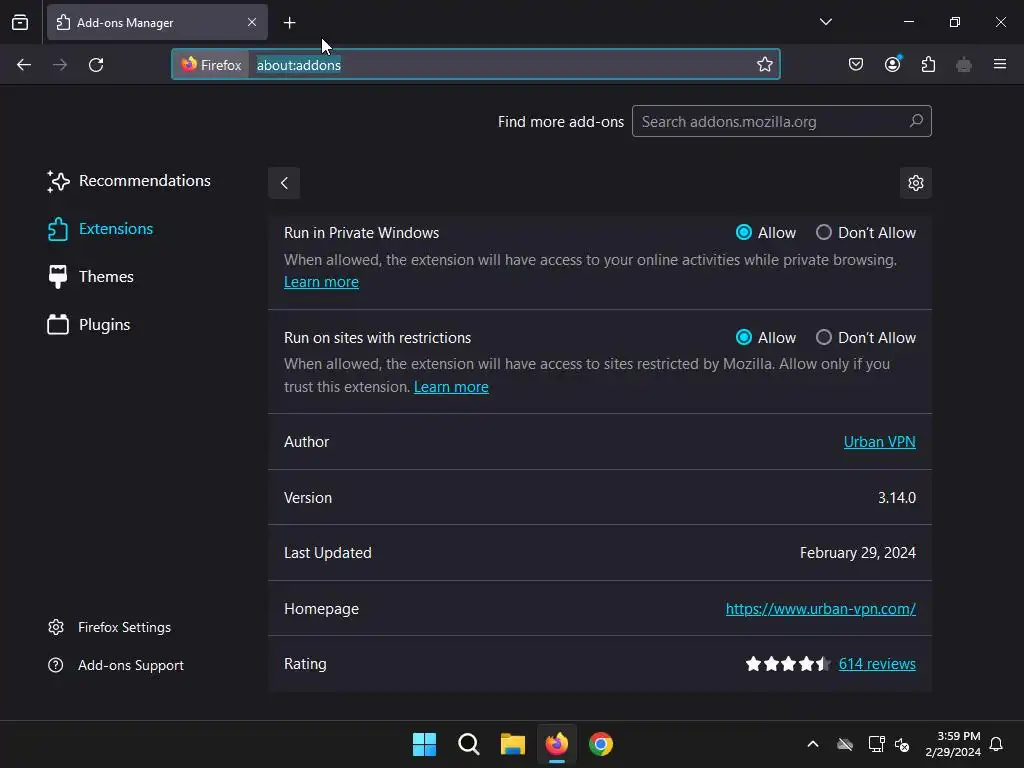Viewport: 1024px width, 768px height.
Task: Click the greyed extension icon in toolbar
Action: [963, 64]
